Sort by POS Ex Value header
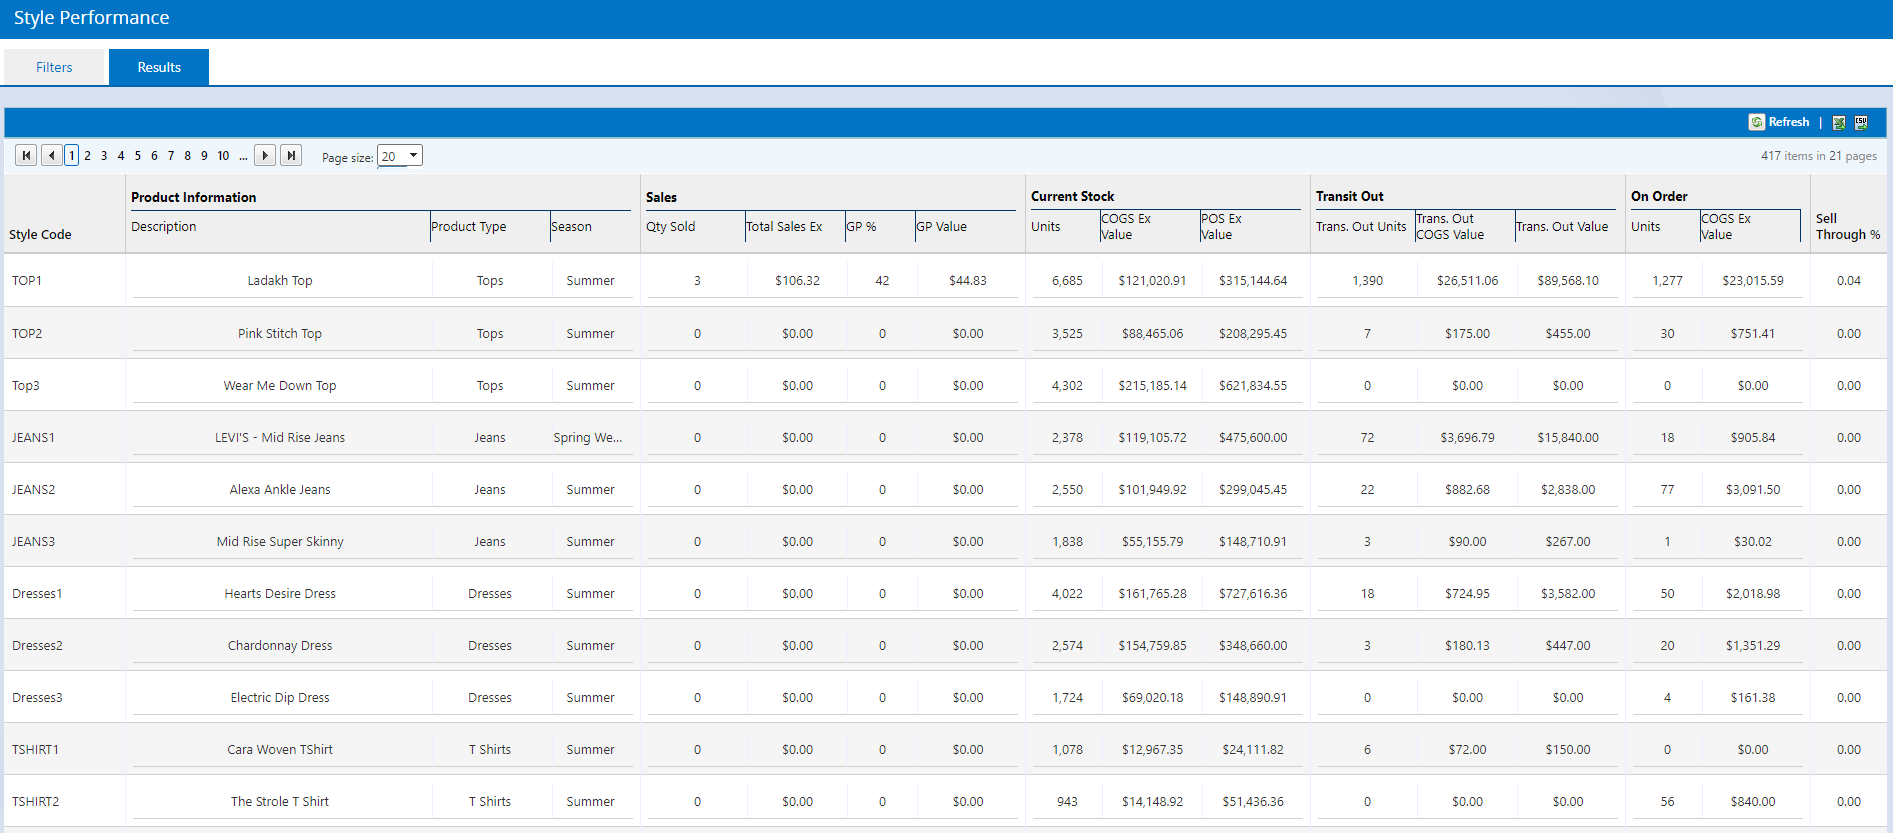 tap(1222, 227)
